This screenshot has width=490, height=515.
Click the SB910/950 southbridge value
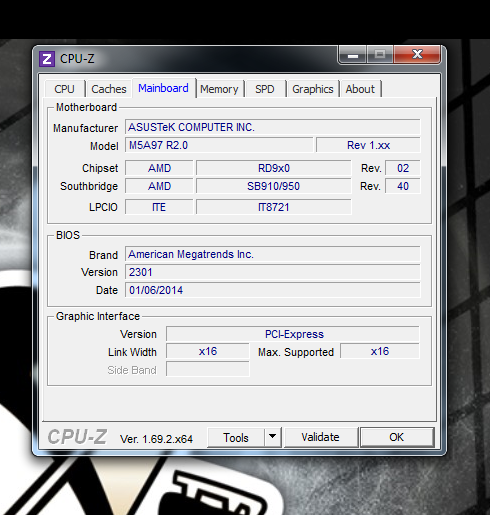[274, 186]
